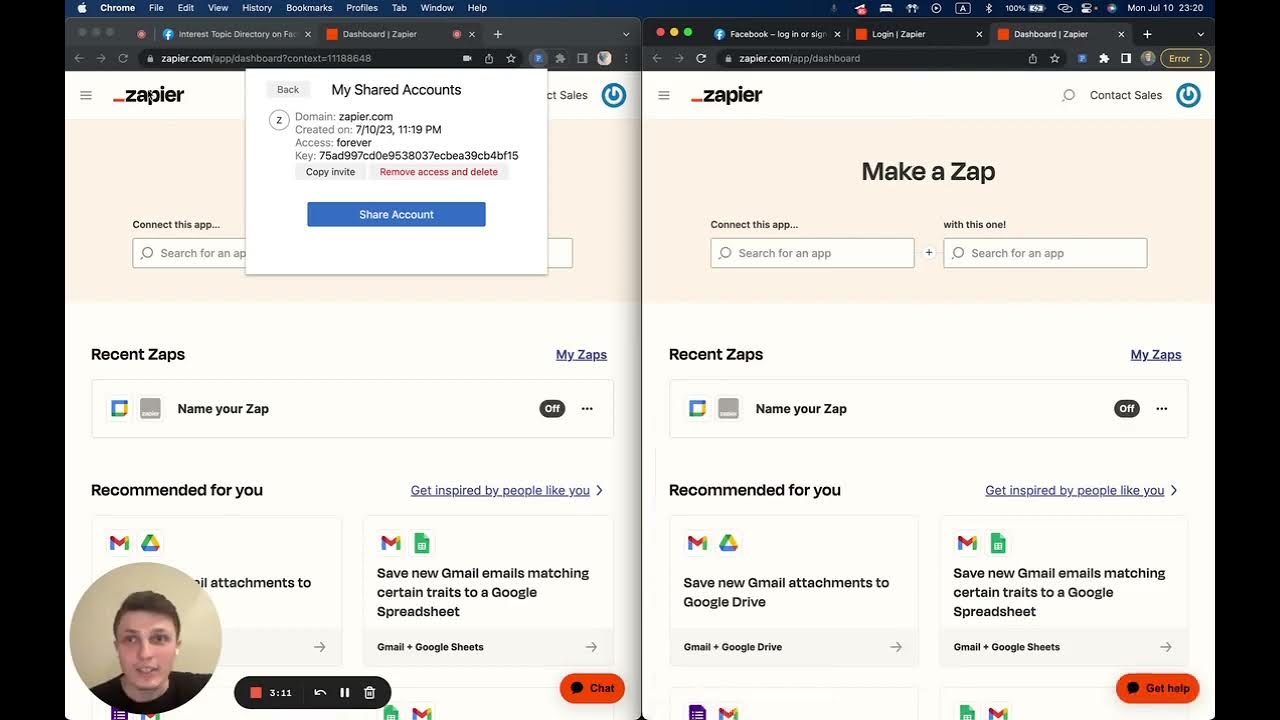Expand tab search chevron in left Chrome window

[626, 34]
